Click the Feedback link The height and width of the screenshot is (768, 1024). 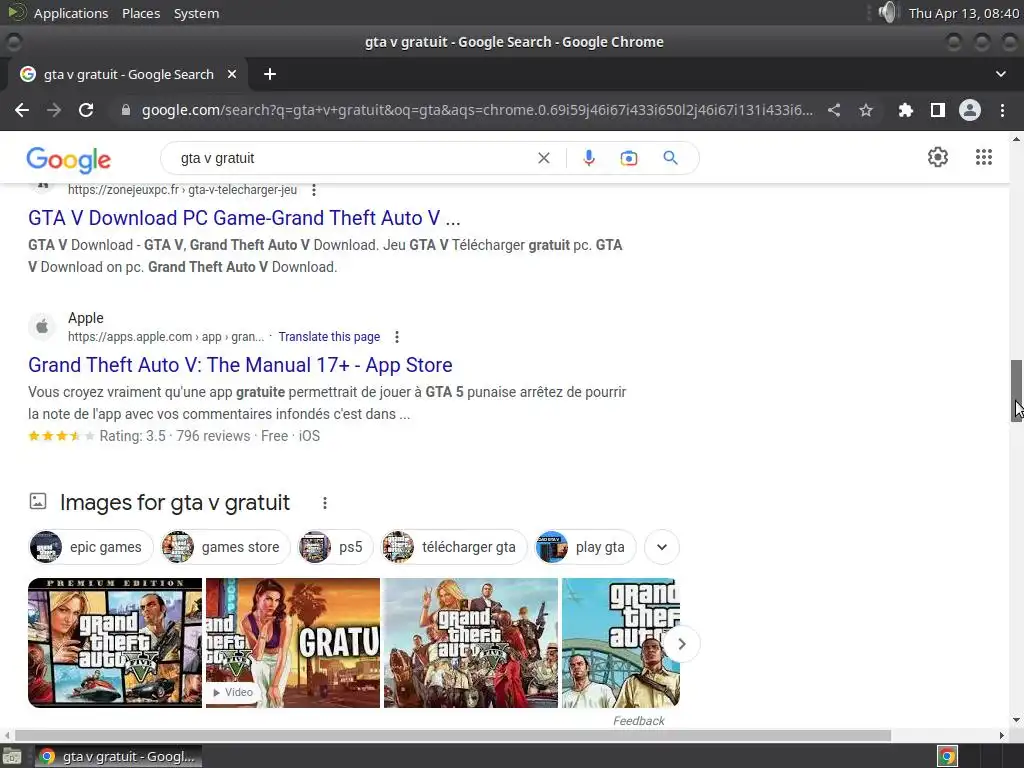coord(638,721)
